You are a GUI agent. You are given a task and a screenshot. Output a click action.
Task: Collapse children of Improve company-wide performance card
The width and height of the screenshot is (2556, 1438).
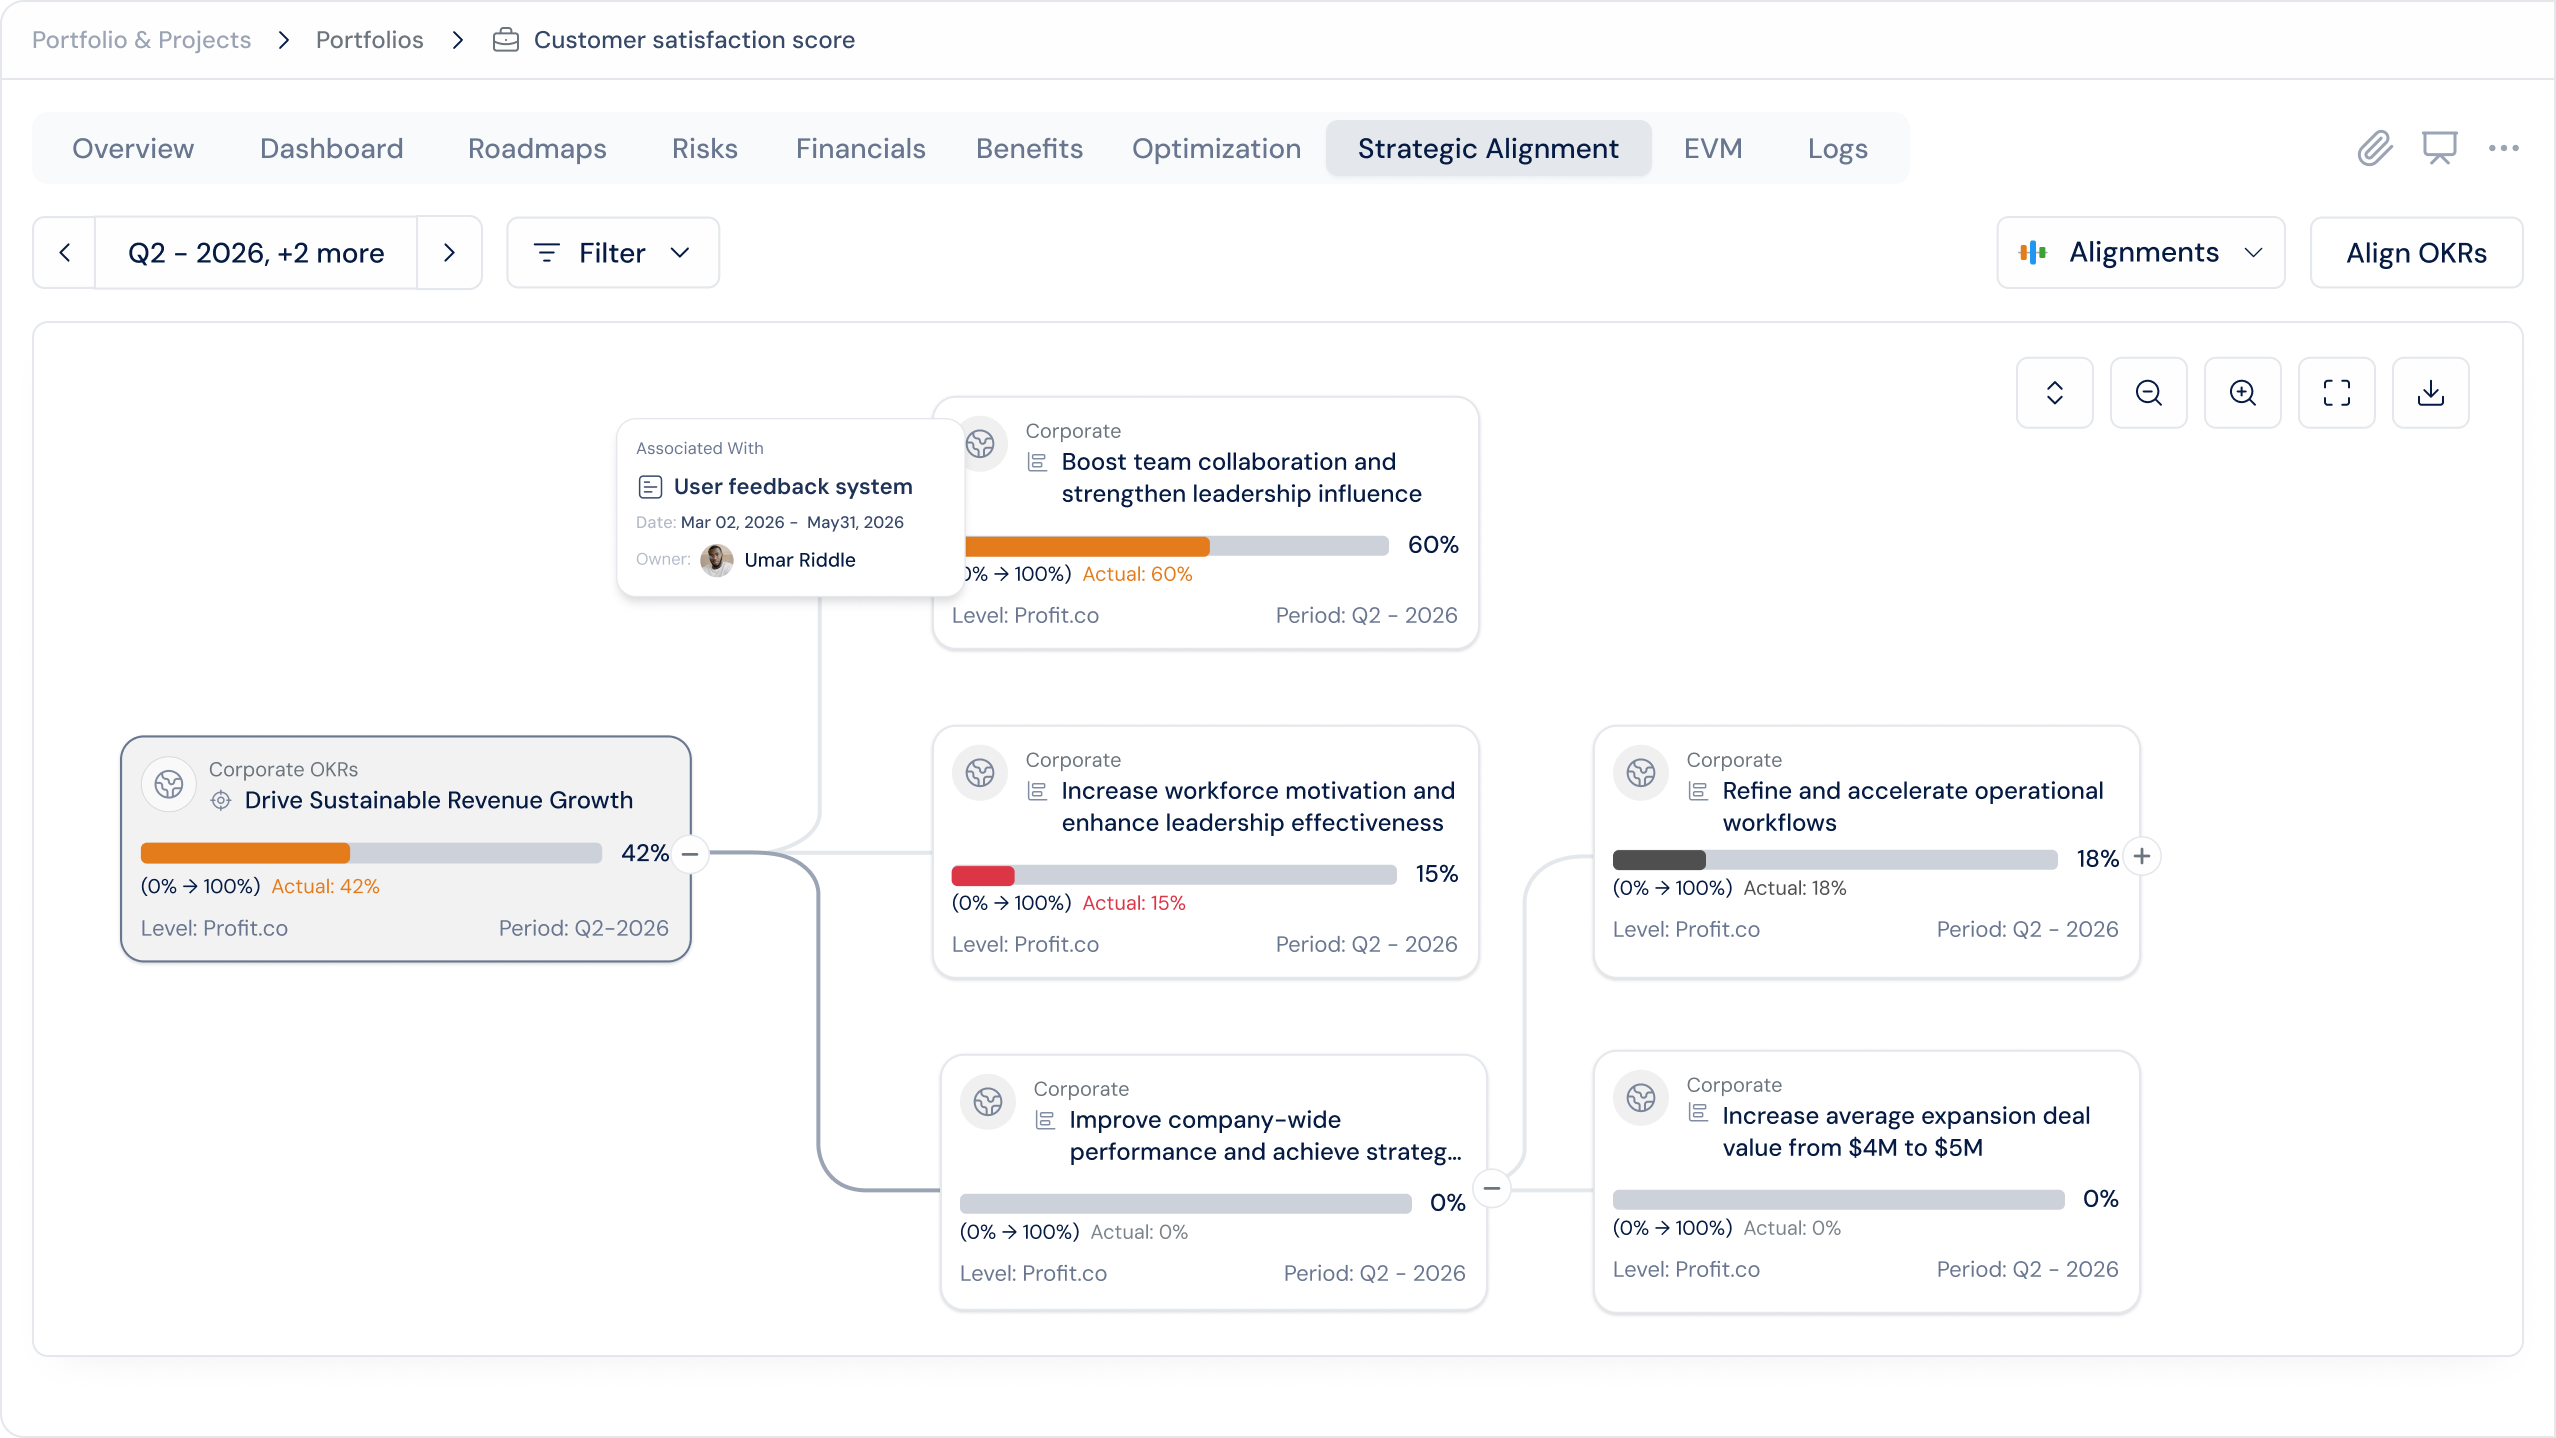point(1492,1188)
